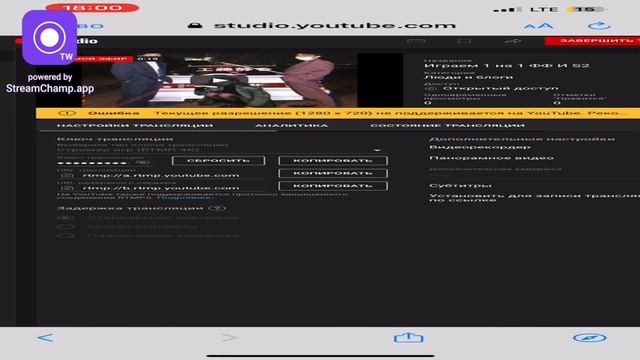Click the share arrow in Studio's top bar
640x360 pixels.
513,41
